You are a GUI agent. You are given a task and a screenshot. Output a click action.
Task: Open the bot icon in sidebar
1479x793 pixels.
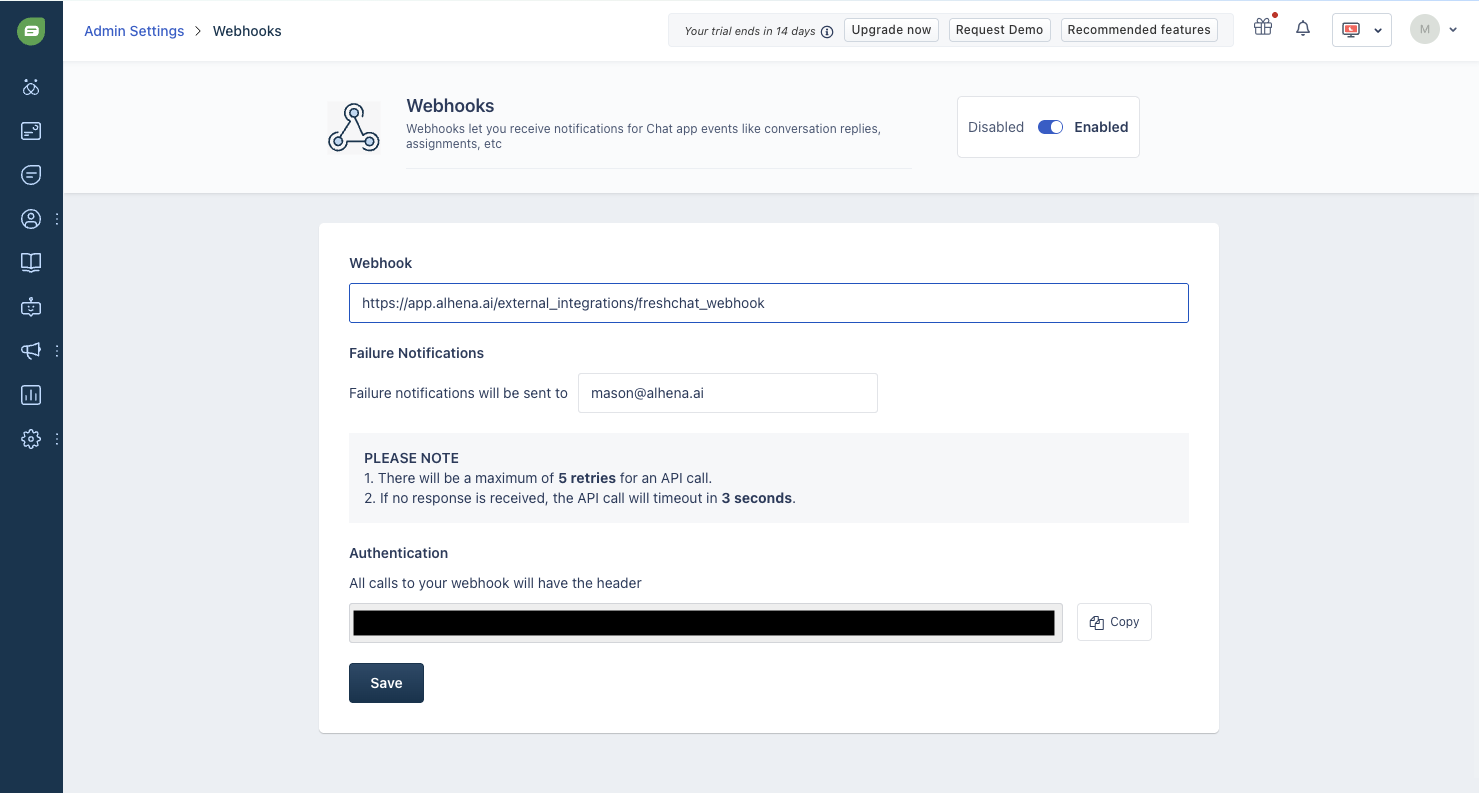(31, 307)
